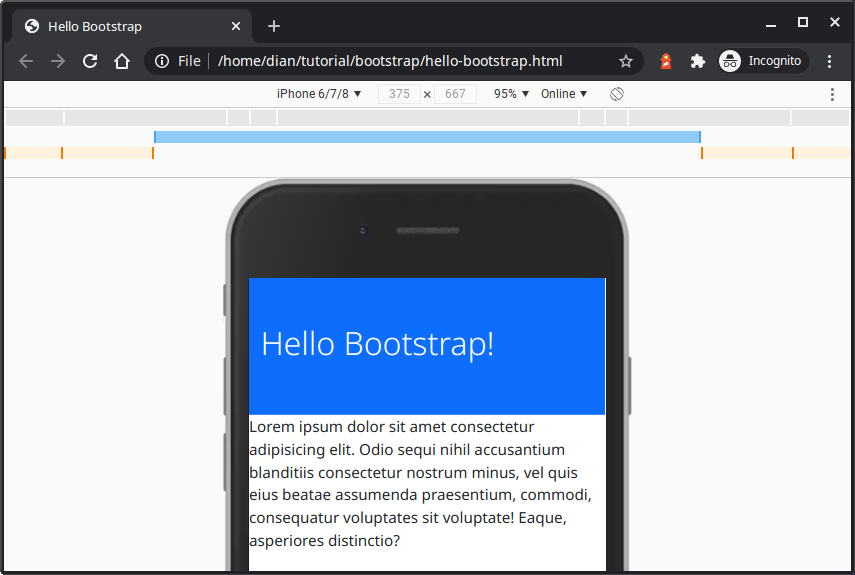Bookmark this page with star

point(626,61)
